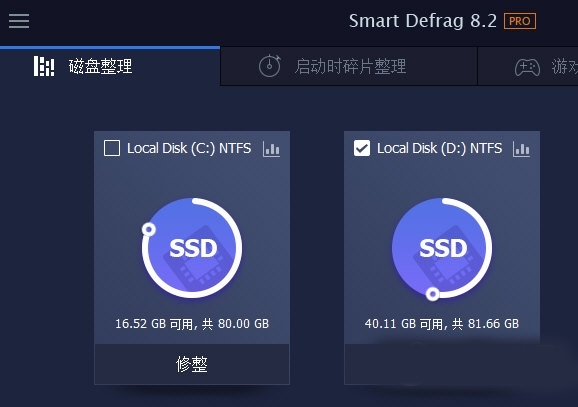Click the Local Disk (C:) NTFS label

point(189,148)
